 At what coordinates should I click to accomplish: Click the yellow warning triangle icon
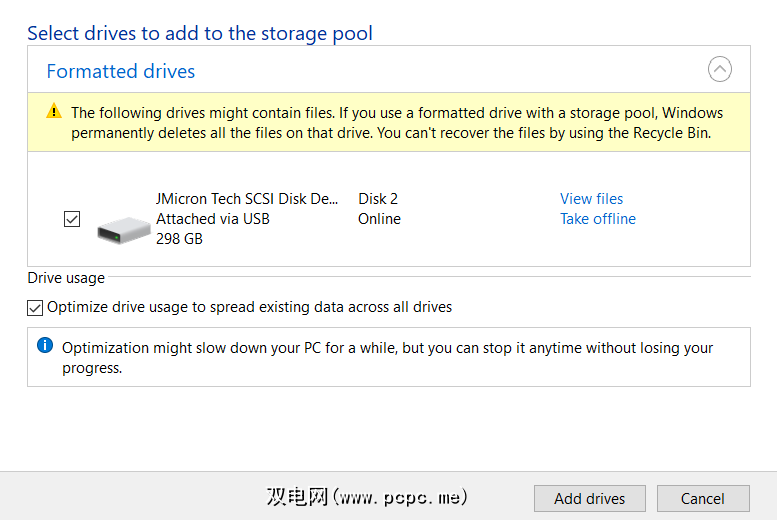[54, 112]
